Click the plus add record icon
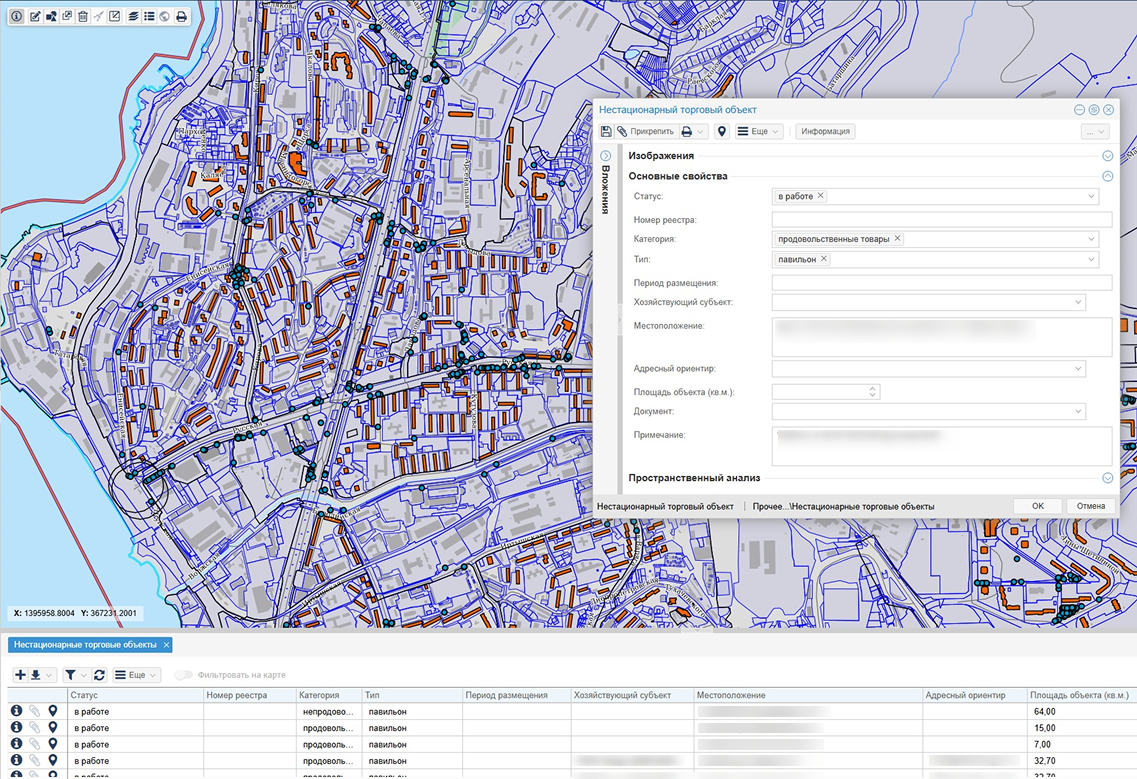The height and width of the screenshot is (779, 1137). 20,675
